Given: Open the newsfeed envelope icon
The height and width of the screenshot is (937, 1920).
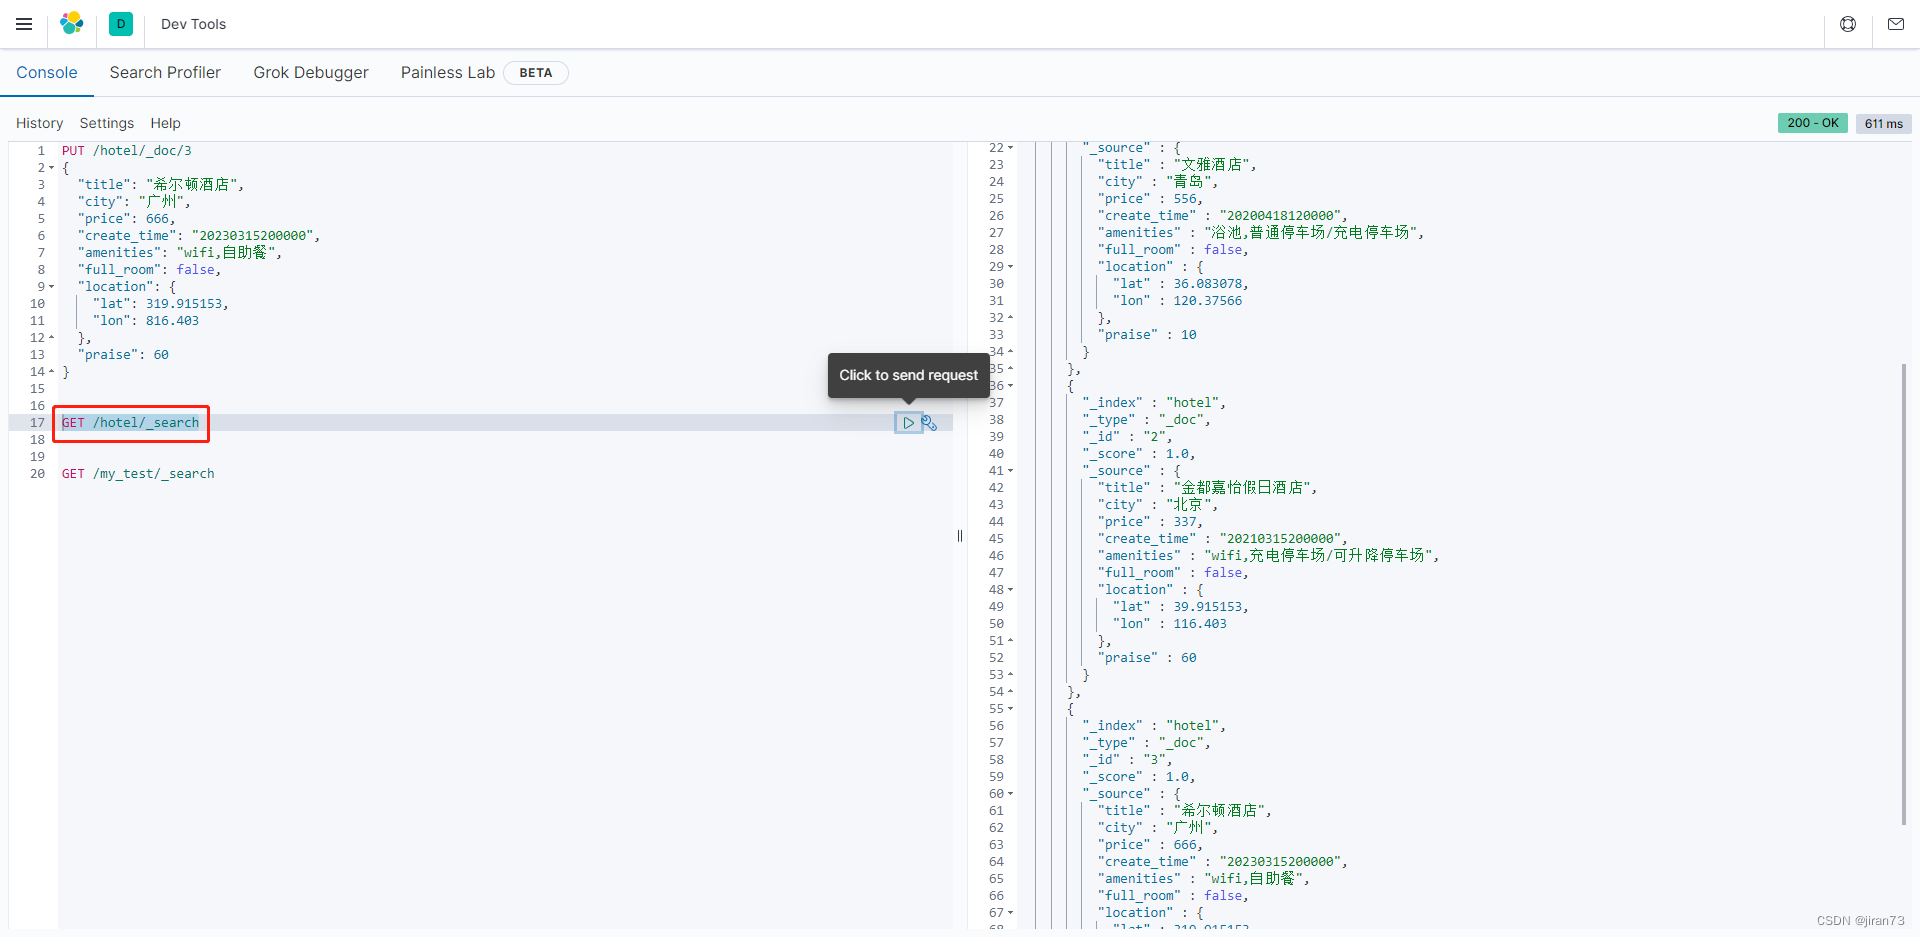Looking at the screenshot, I should 1896,23.
